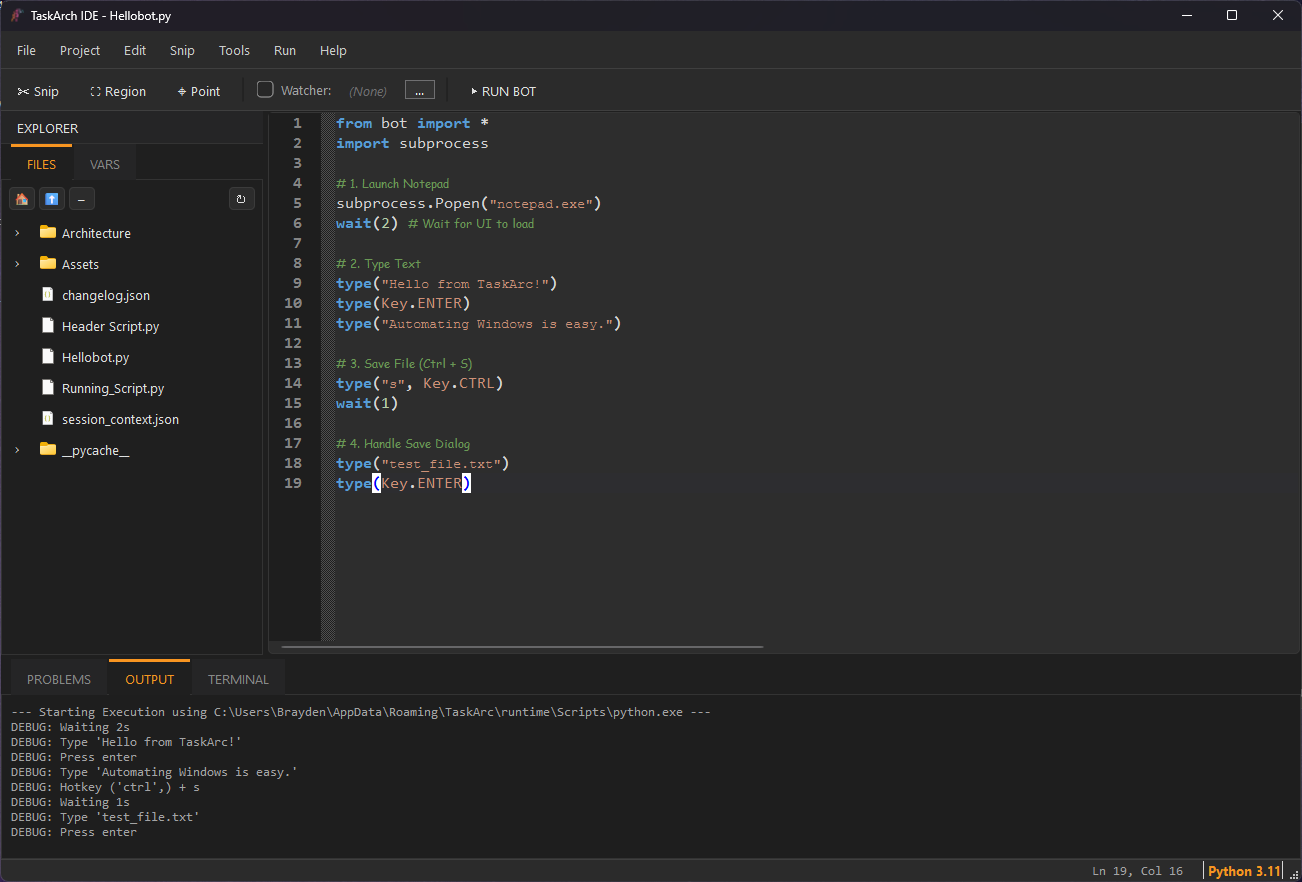Viewport: 1302px width, 882px height.
Task: Click the Architecture folder icon
Action: click(x=48, y=232)
